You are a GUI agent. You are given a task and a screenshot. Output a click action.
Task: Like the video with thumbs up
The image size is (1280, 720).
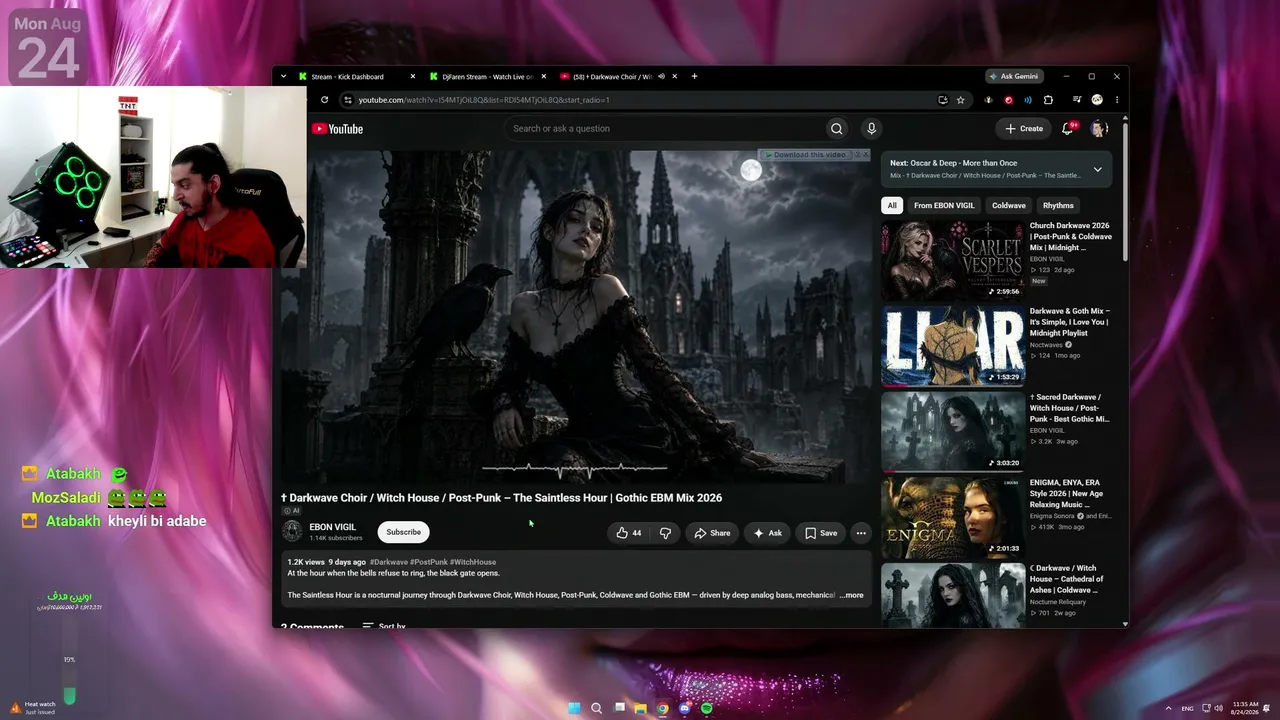tap(629, 533)
